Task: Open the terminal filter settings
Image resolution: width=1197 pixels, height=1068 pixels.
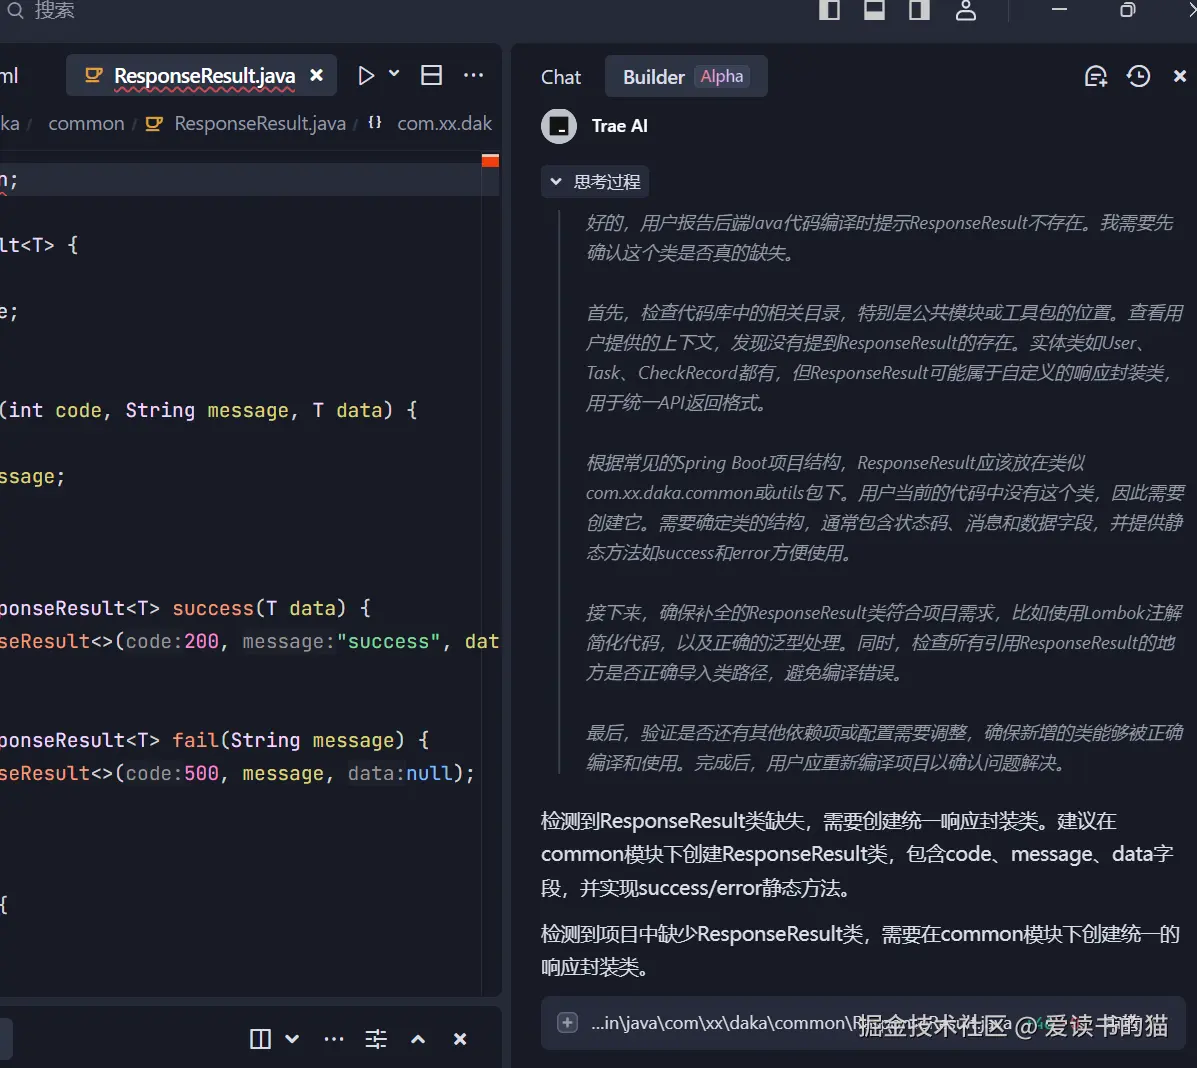Action: [x=375, y=1039]
